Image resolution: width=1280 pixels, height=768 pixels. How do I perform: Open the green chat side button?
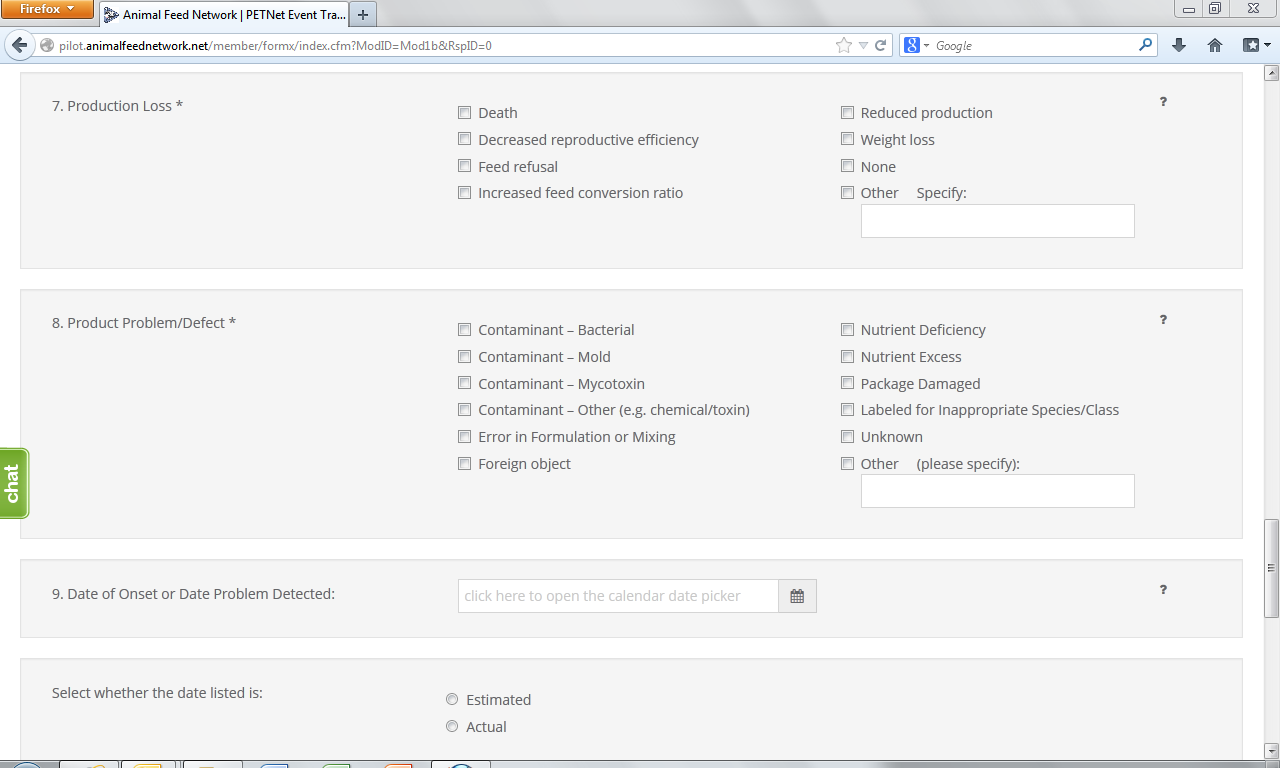13,483
